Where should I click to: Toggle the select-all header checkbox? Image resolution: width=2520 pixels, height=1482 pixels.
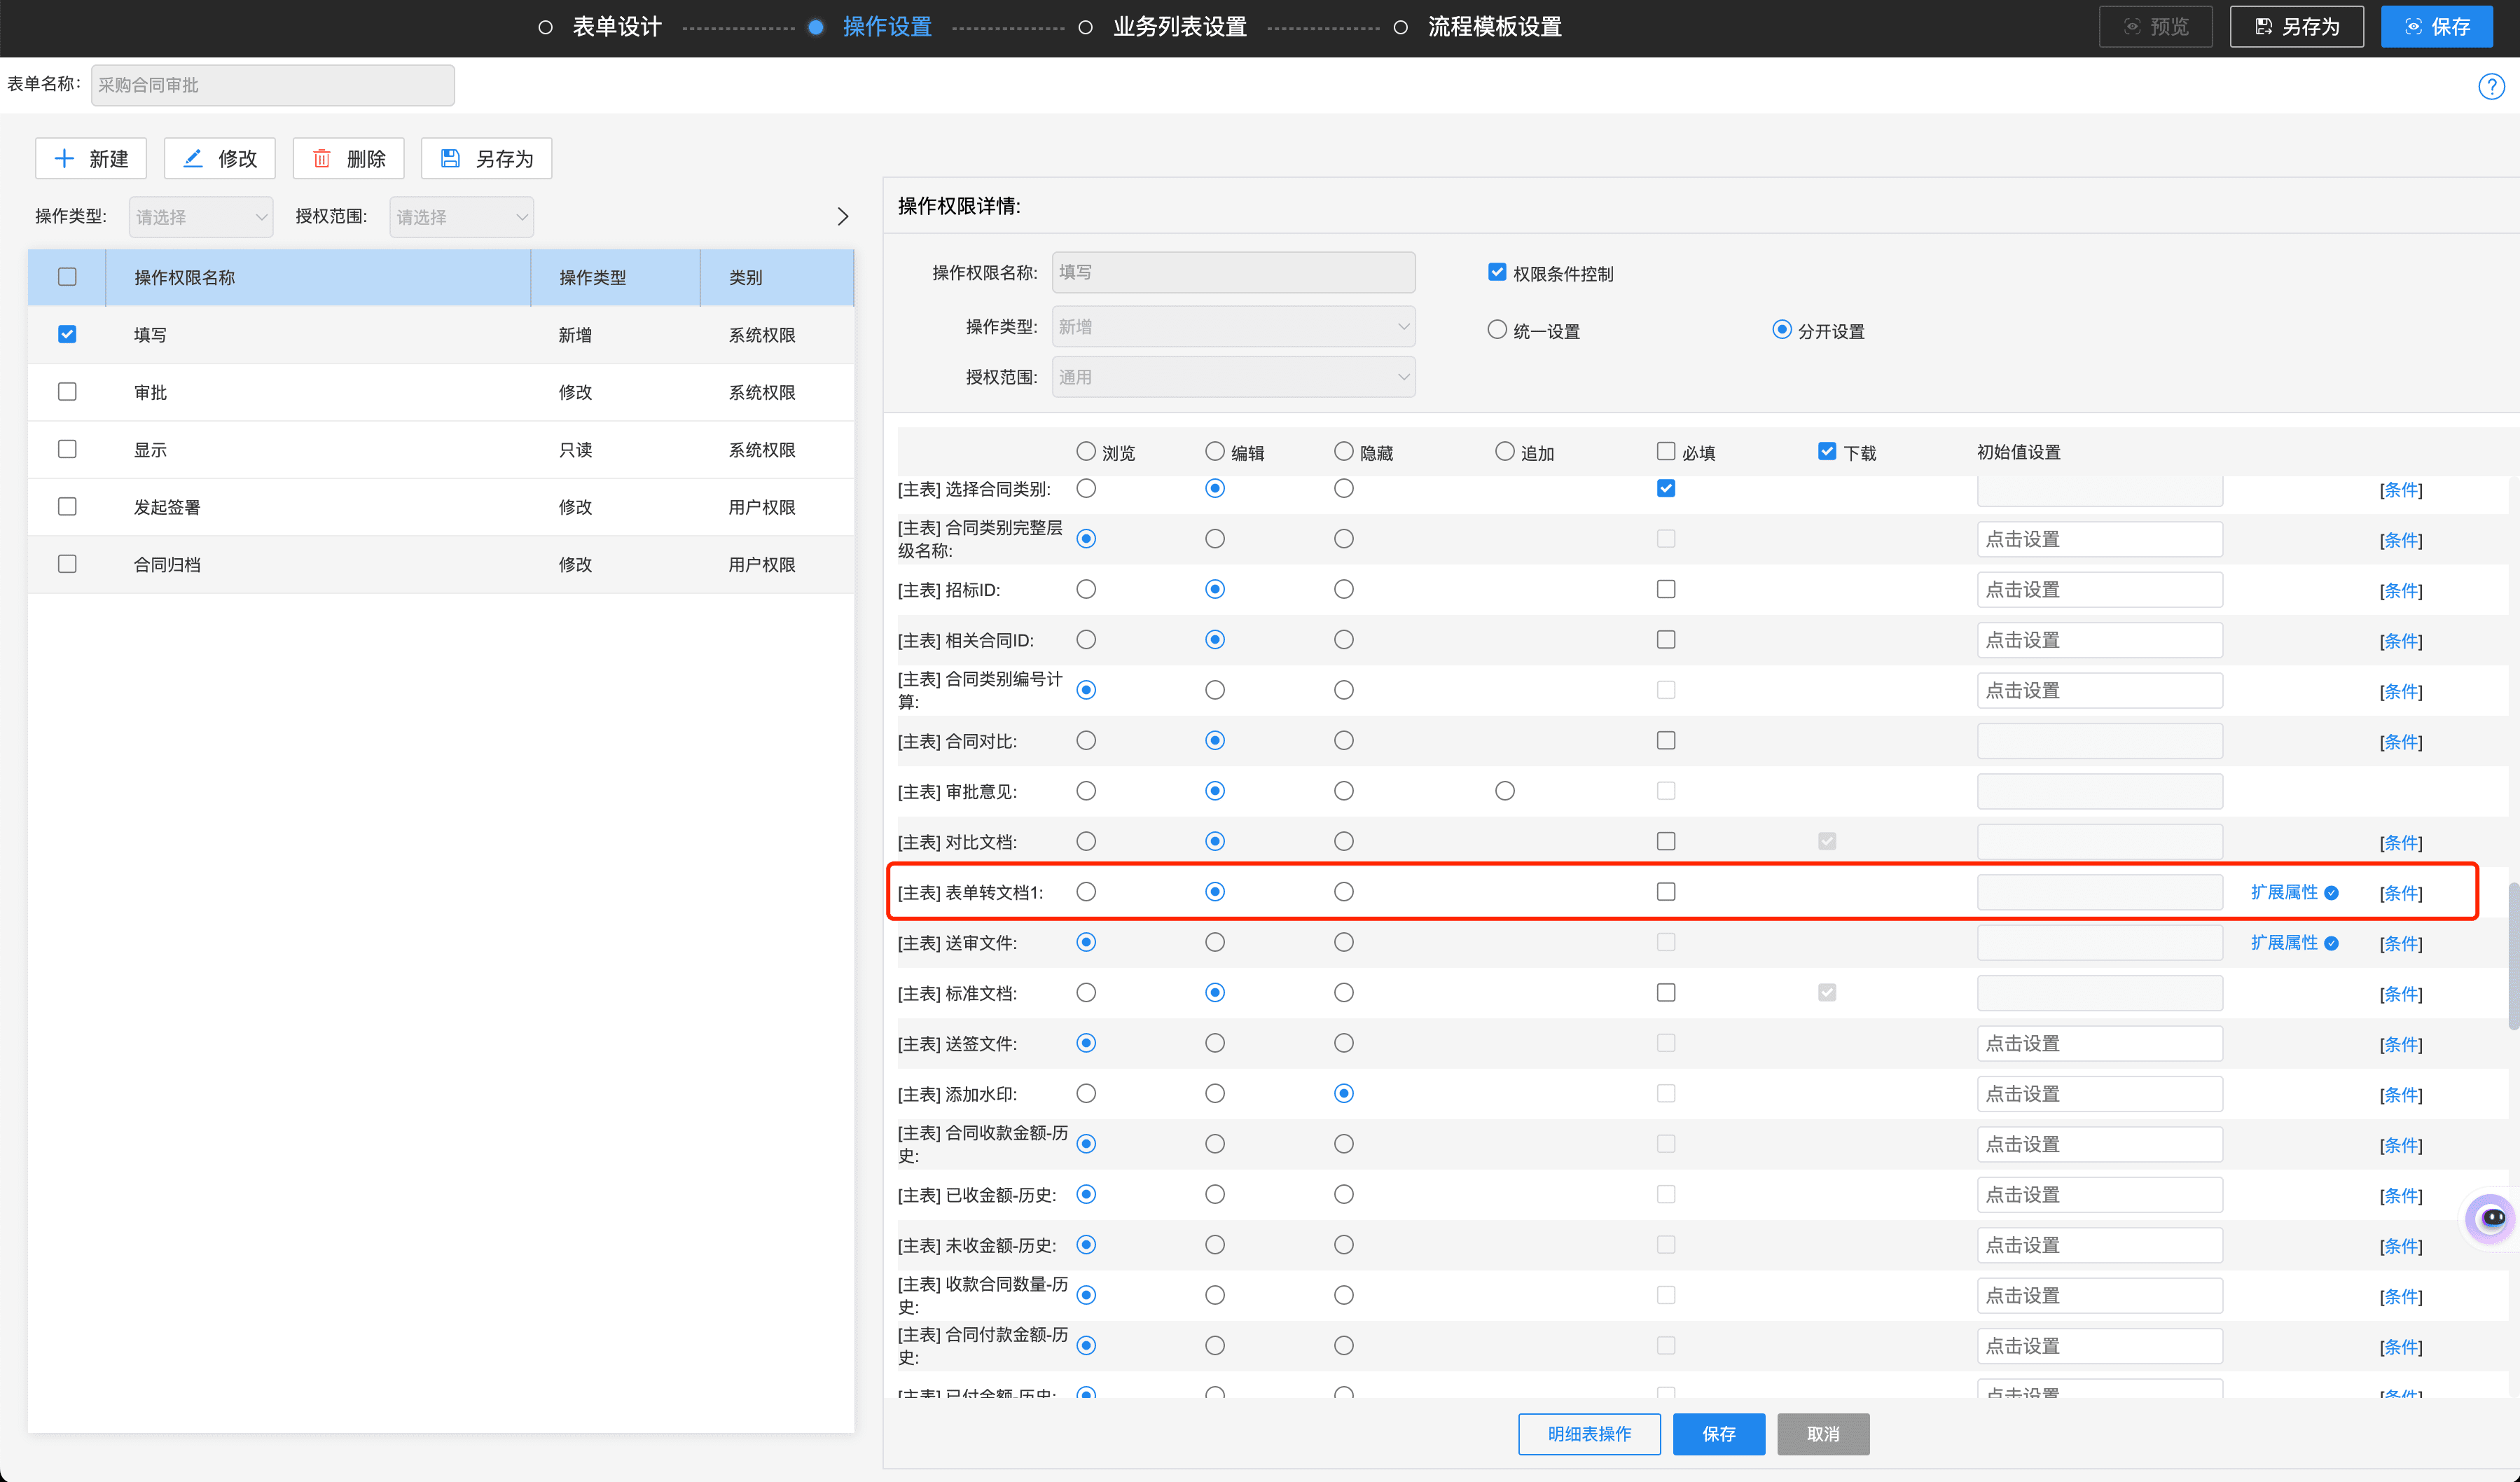tap(67, 277)
